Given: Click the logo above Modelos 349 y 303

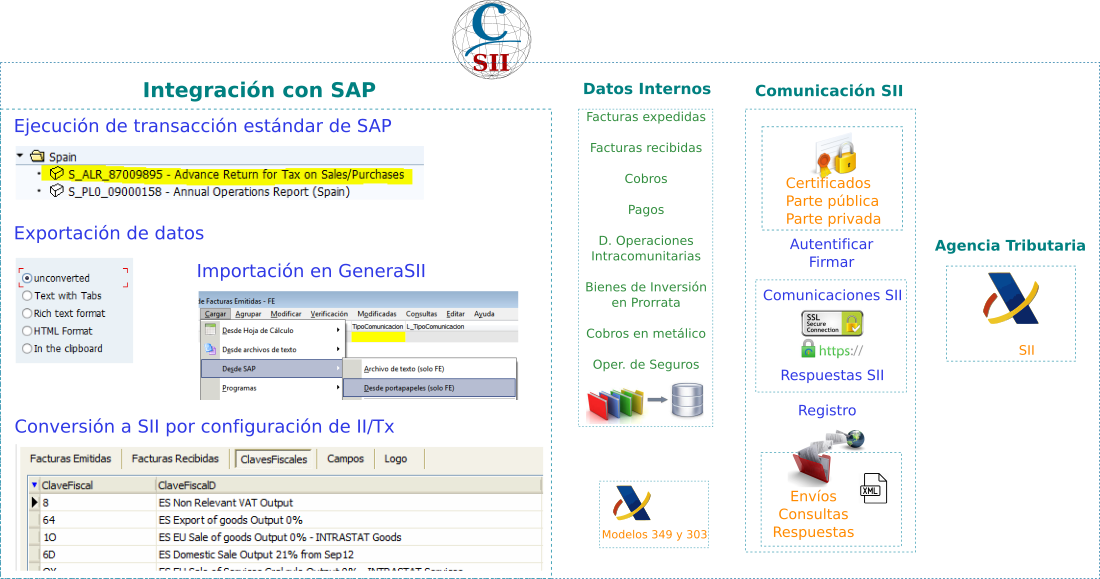Looking at the screenshot, I should click(x=631, y=503).
